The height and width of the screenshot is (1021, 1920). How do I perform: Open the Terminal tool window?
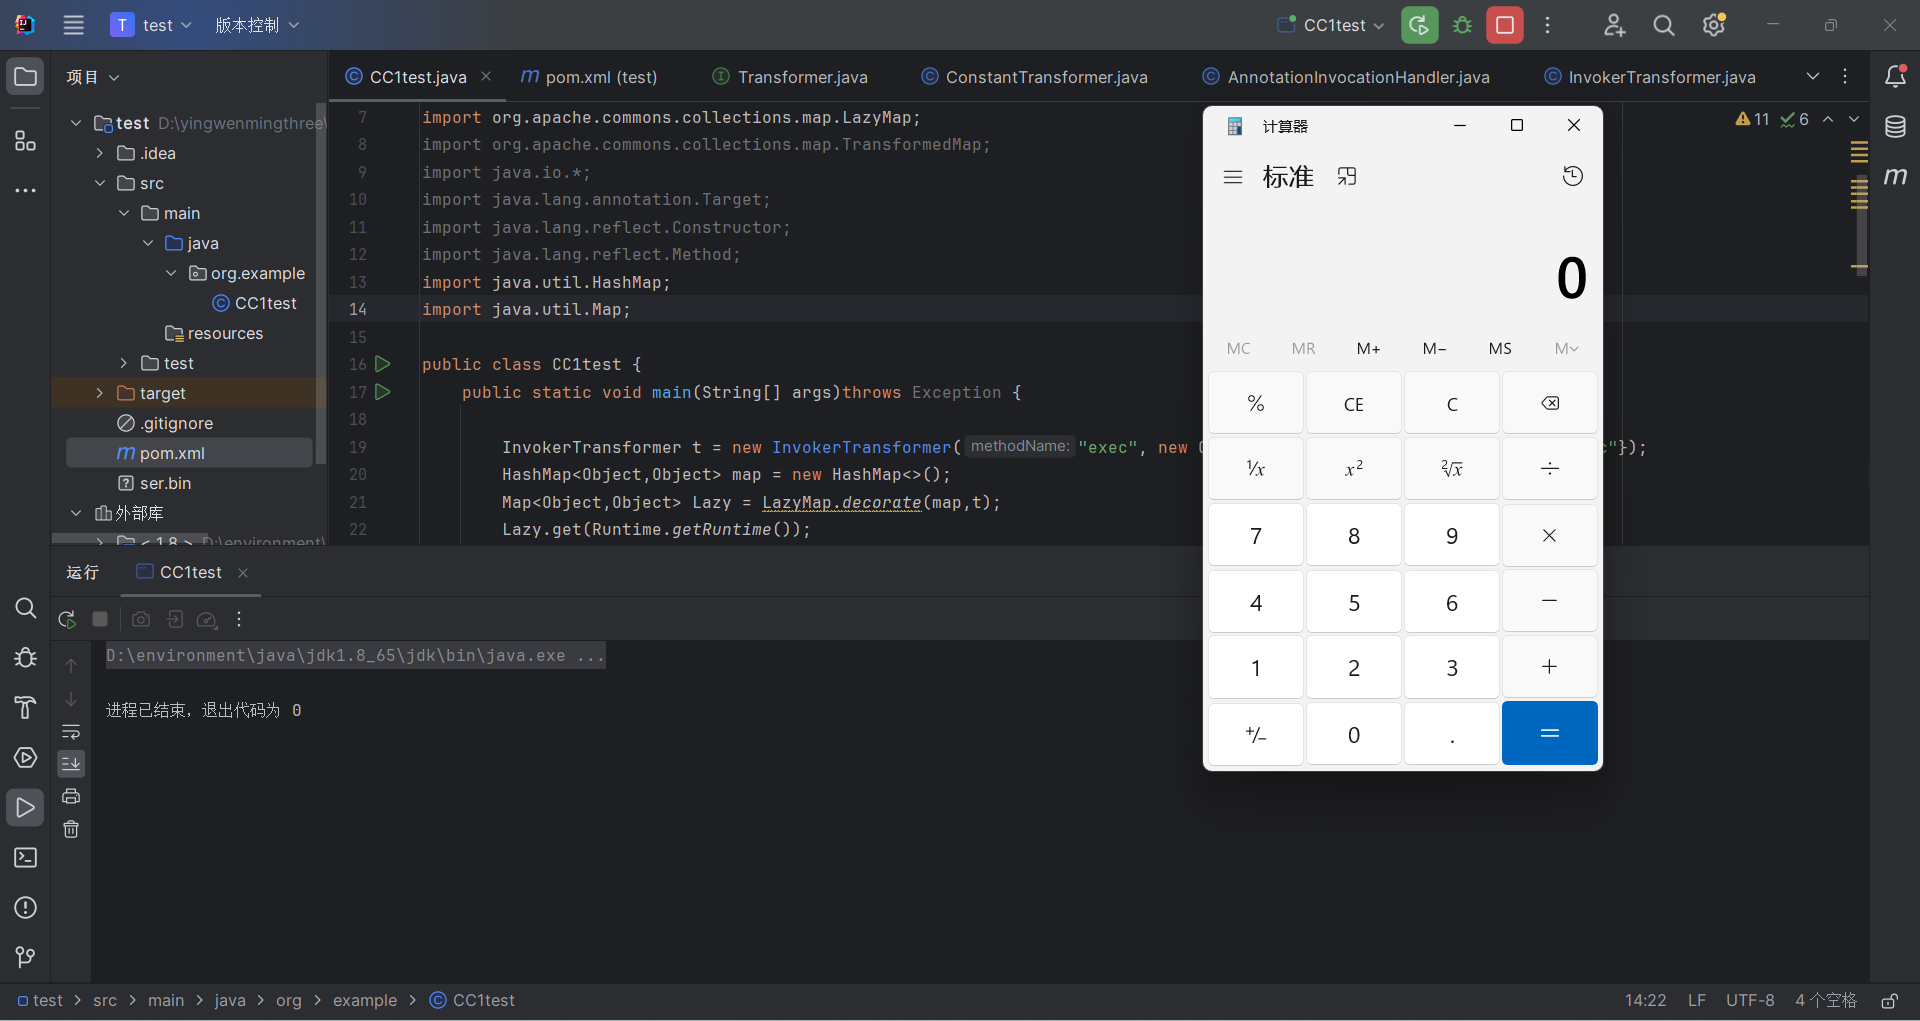tap(25, 858)
